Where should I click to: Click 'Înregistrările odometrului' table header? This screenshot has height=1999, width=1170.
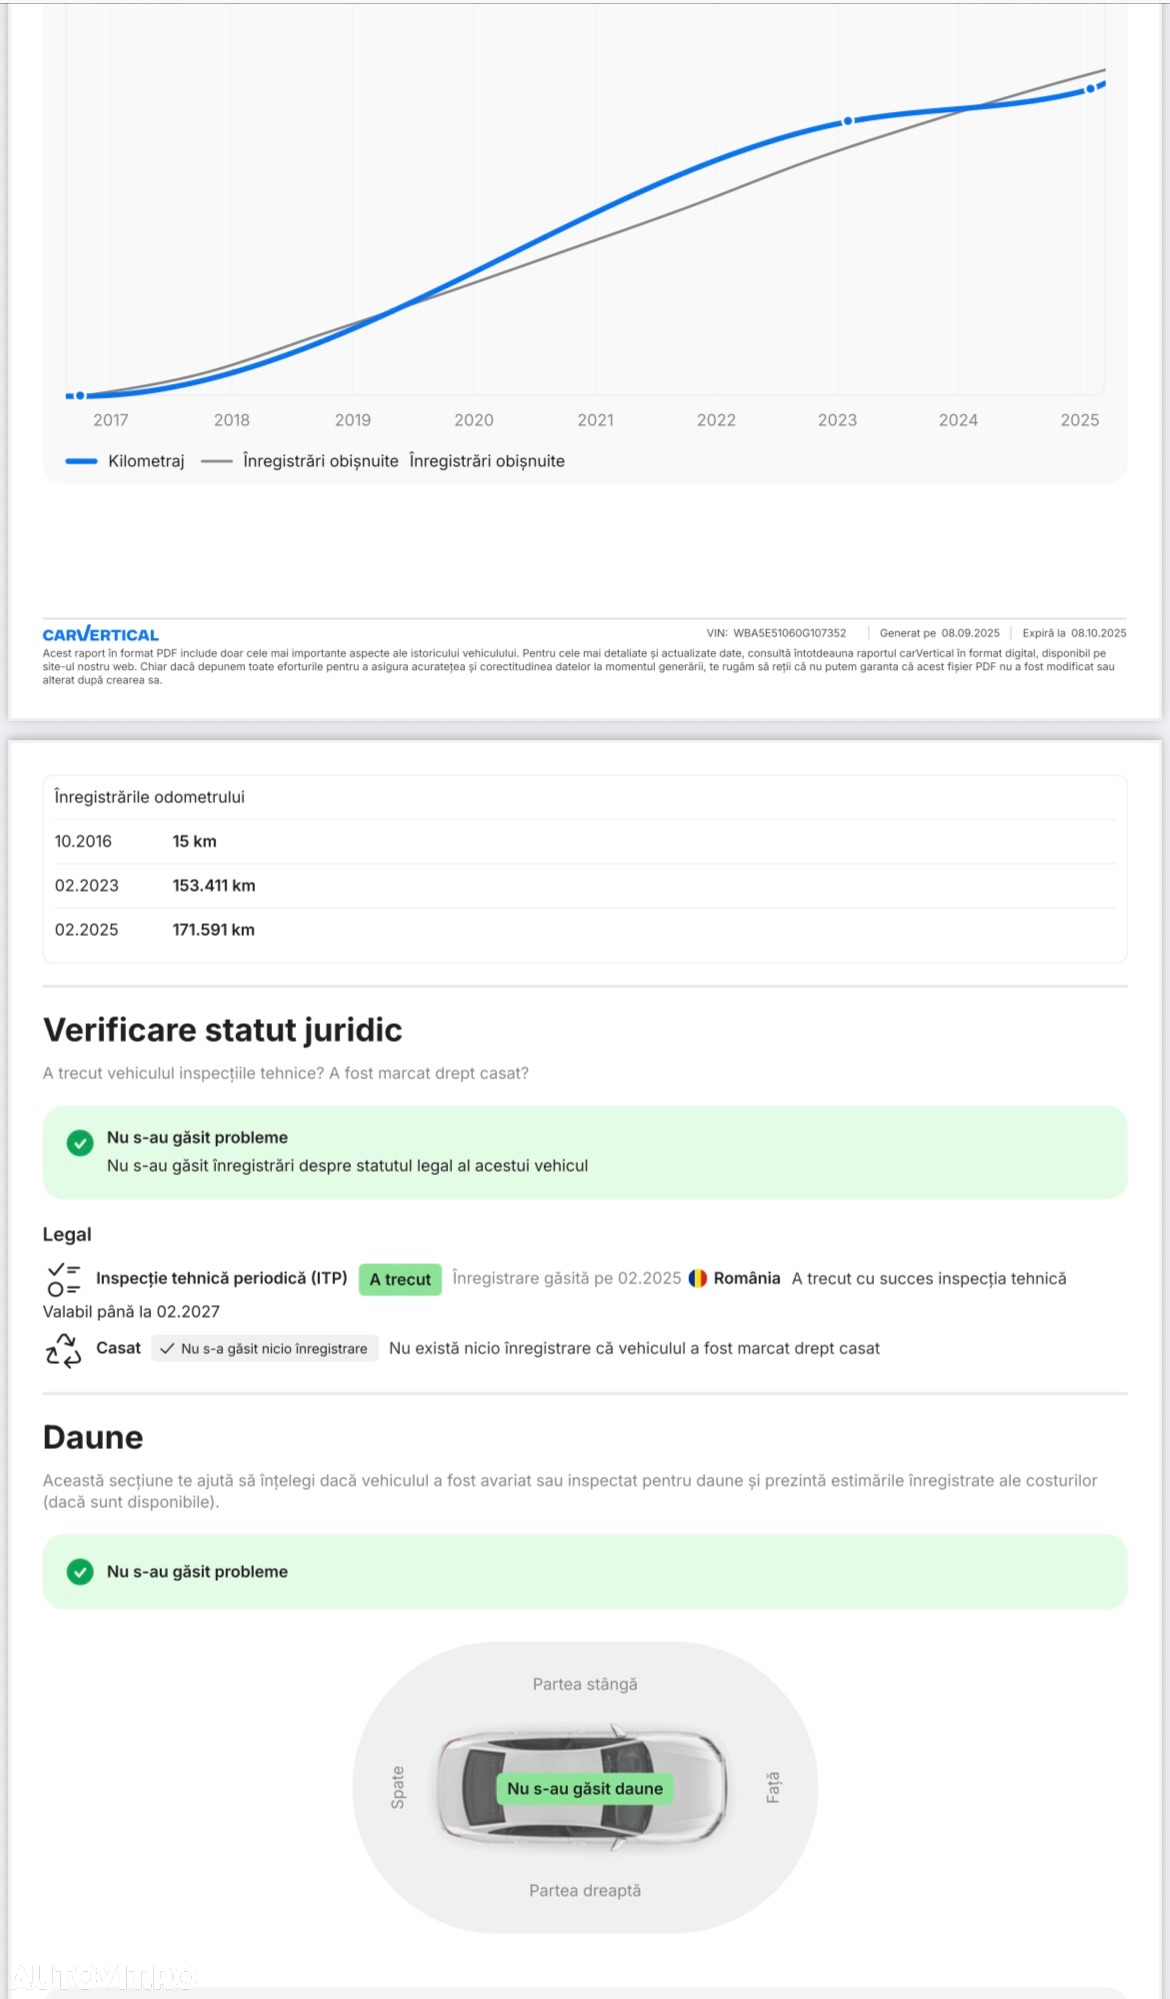point(150,797)
